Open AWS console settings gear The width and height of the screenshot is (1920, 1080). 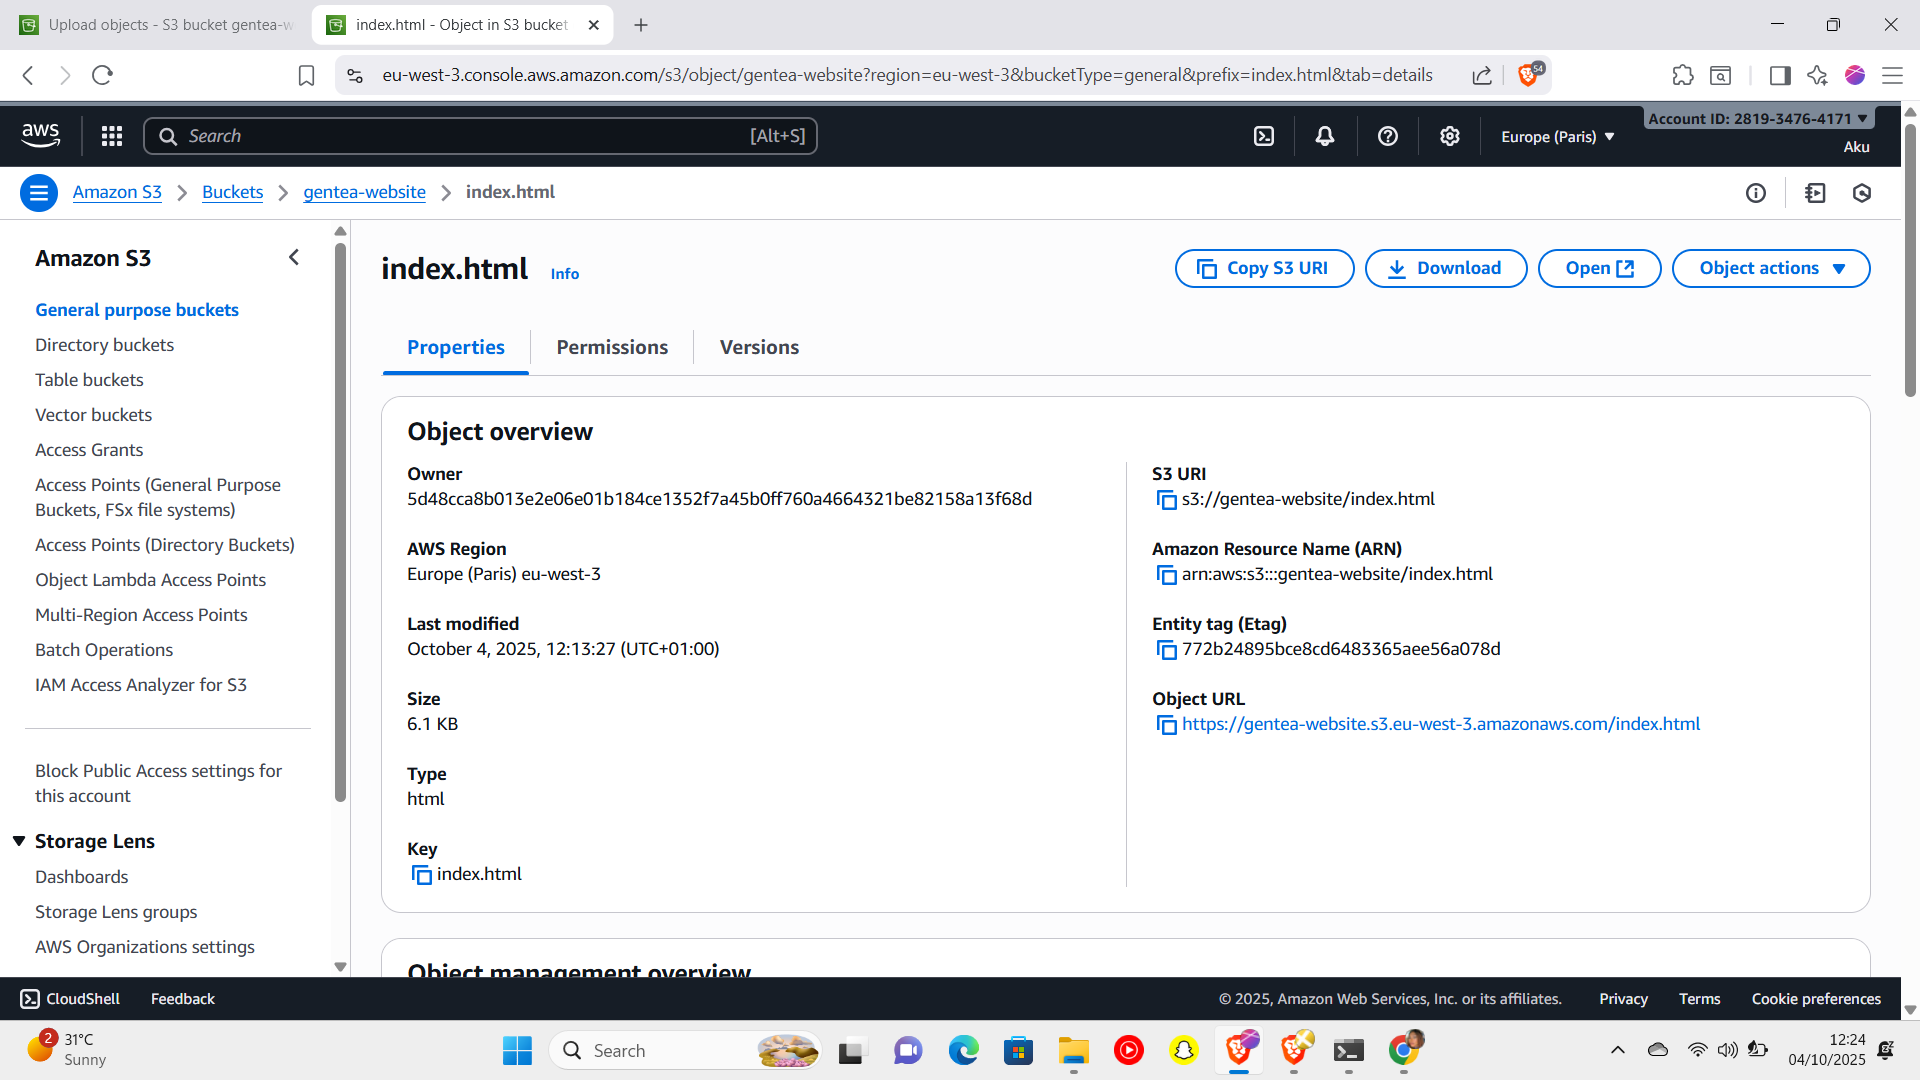[1450, 136]
